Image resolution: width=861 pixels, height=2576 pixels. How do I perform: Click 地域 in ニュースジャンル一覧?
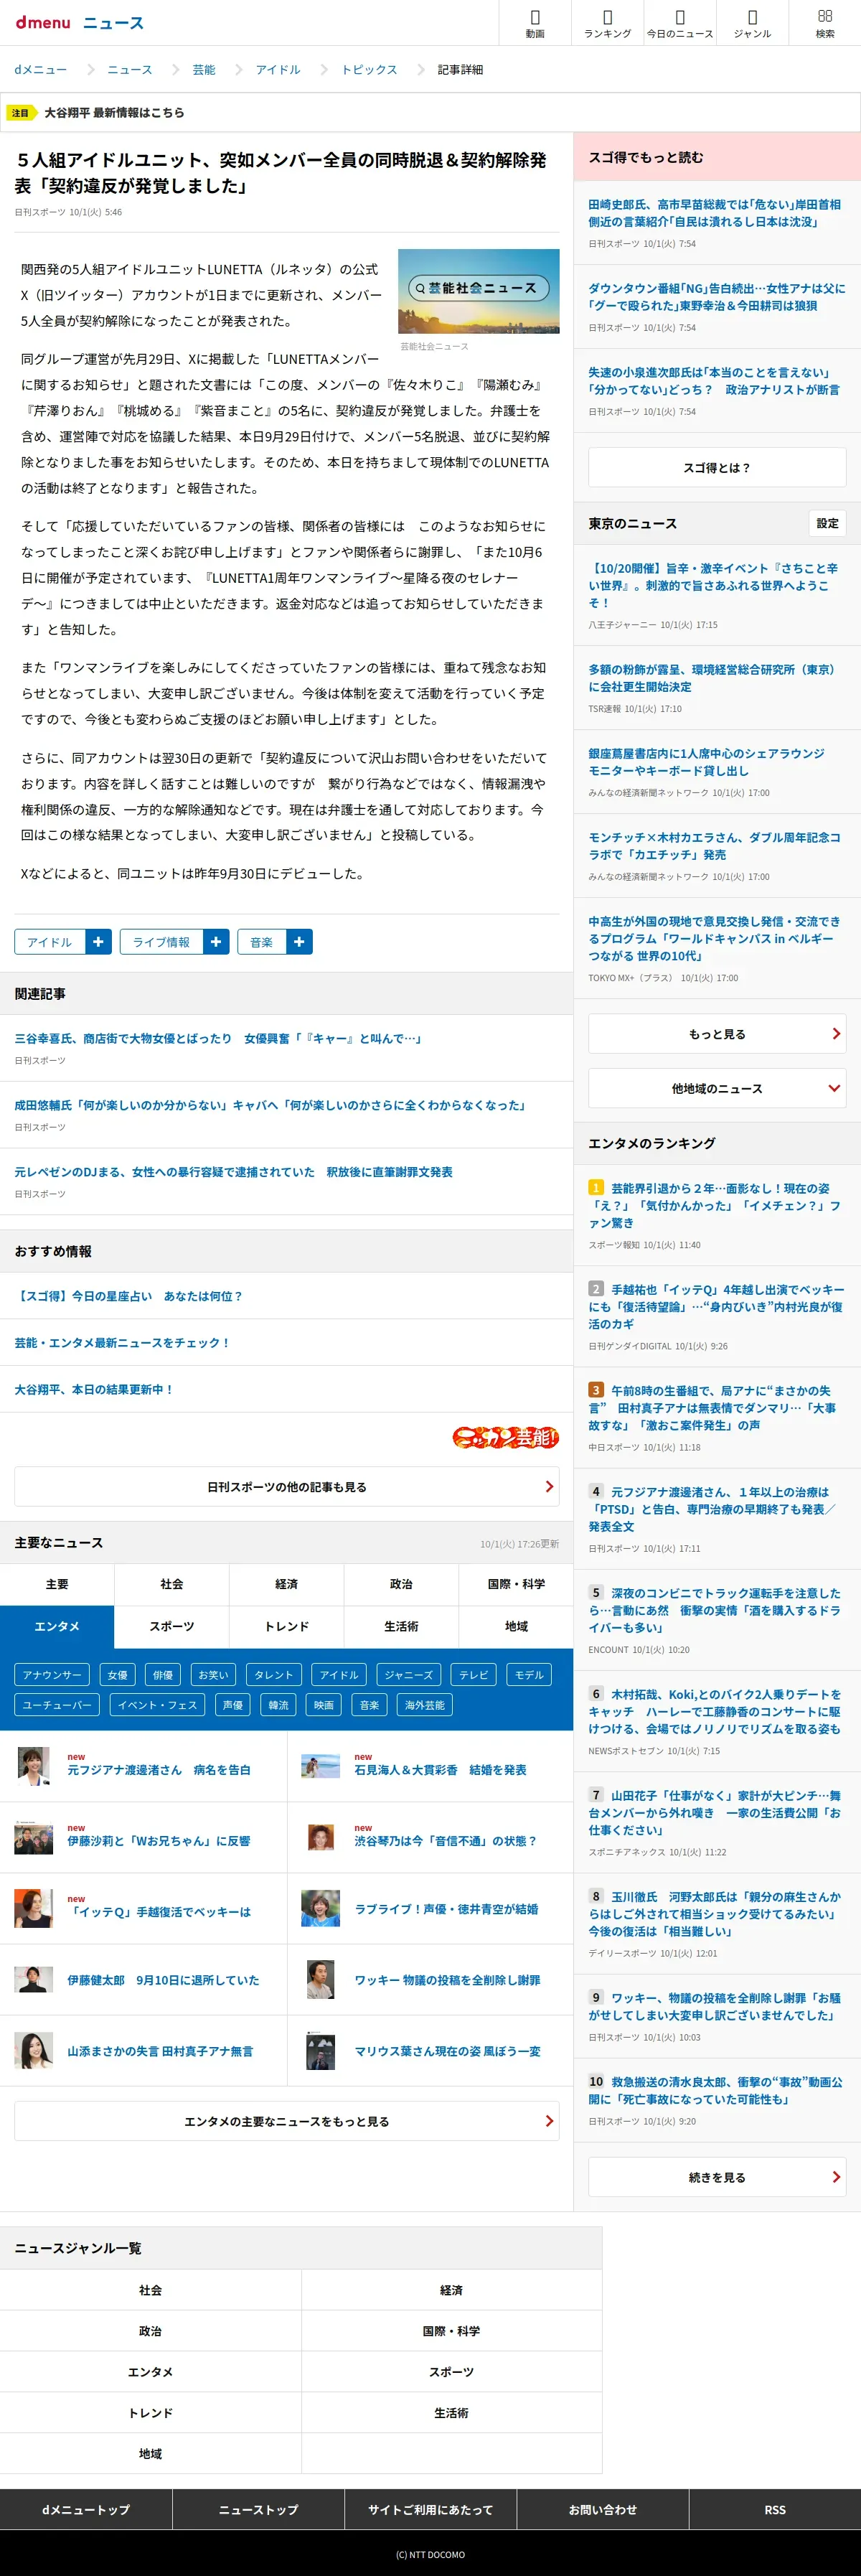tap(150, 2454)
